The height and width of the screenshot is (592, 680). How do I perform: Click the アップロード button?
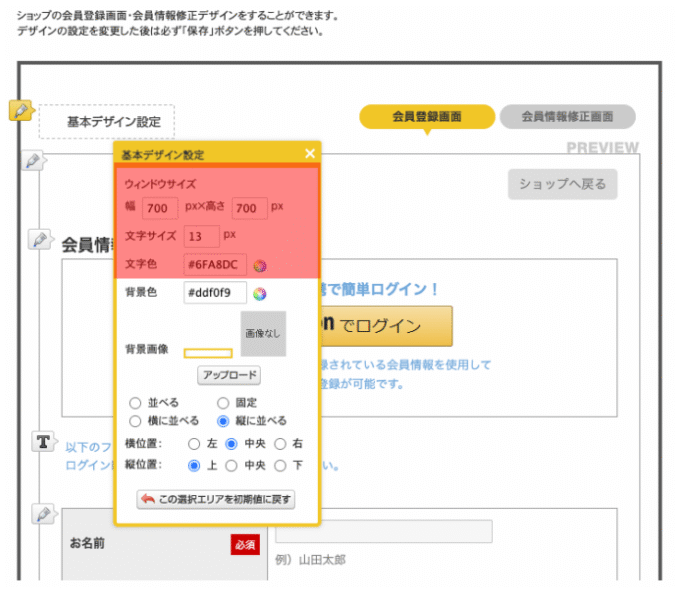click(229, 376)
